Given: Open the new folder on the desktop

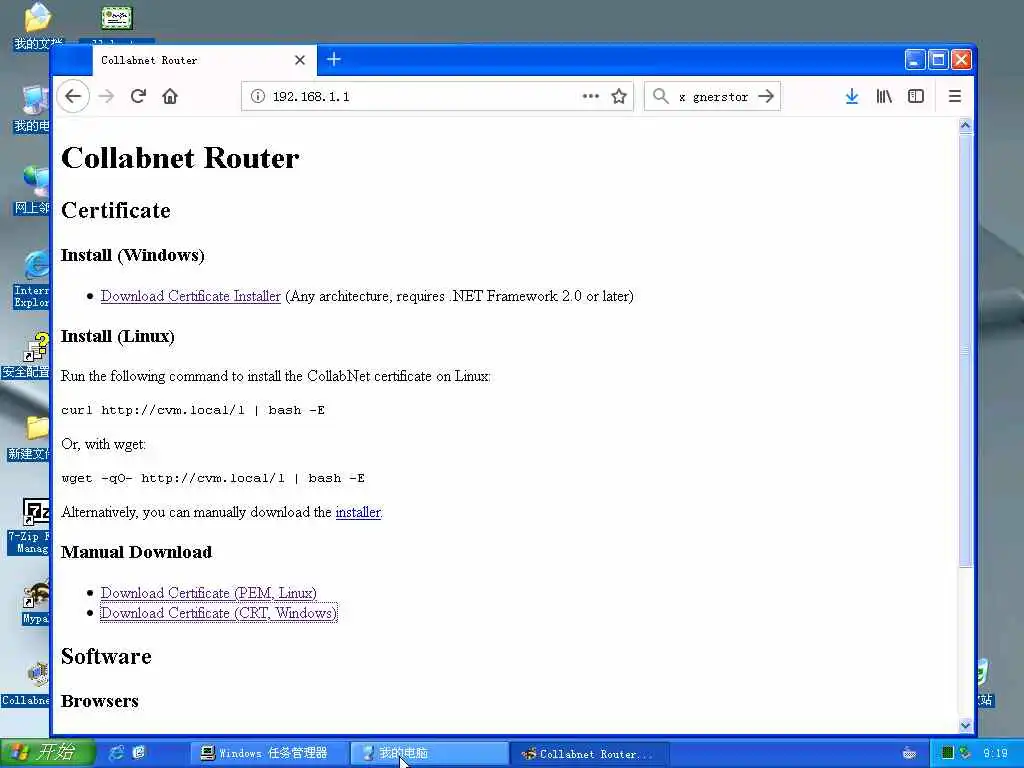Looking at the screenshot, I should point(29,438).
